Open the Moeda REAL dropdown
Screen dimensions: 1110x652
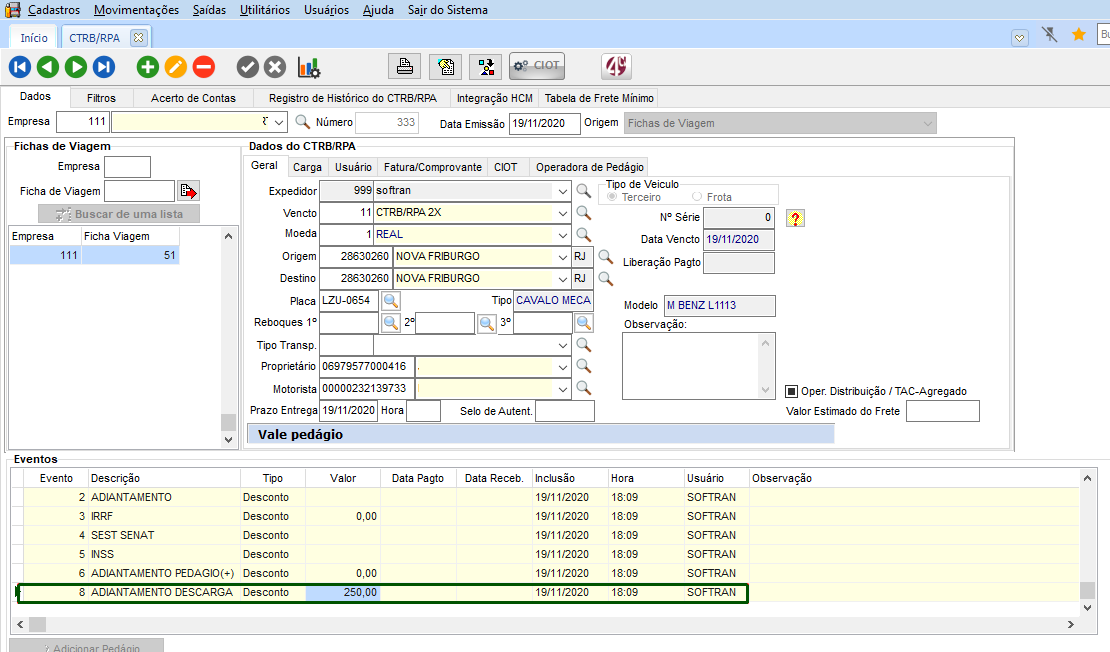tap(563, 235)
